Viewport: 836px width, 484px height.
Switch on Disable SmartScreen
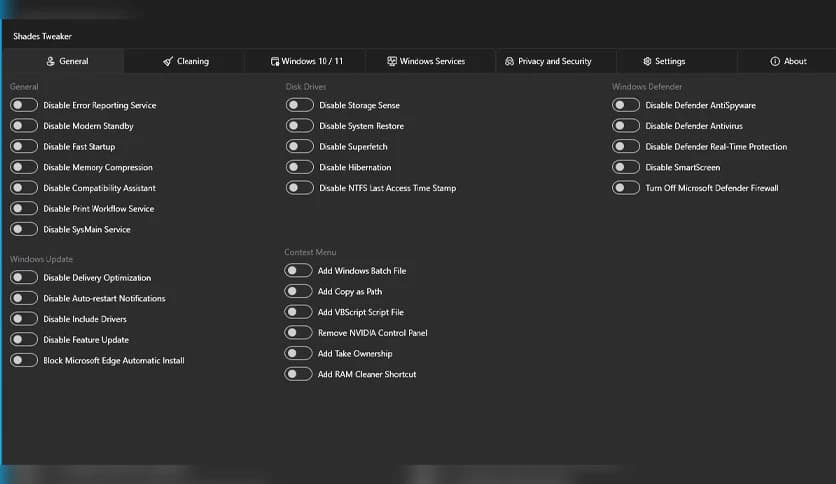626,167
